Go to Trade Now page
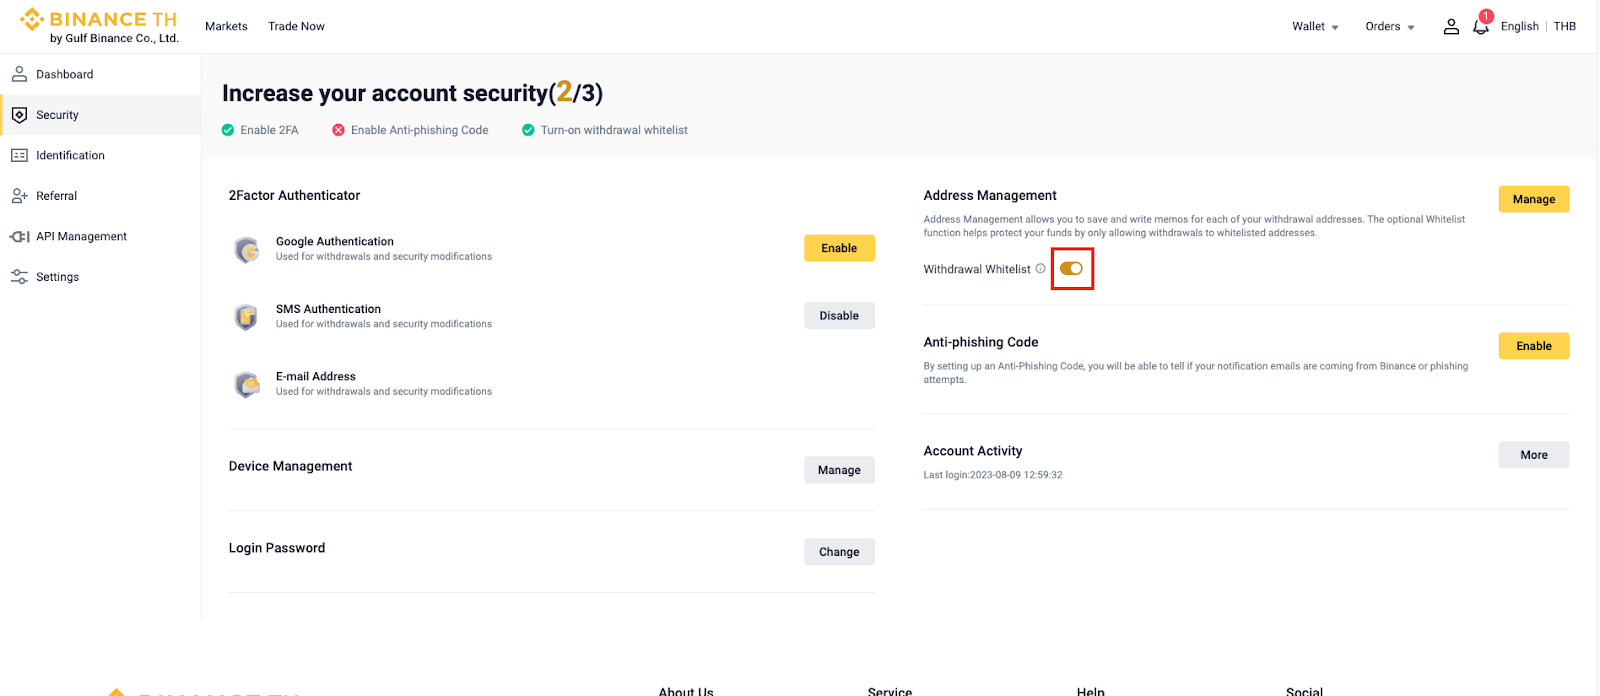The height and width of the screenshot is (696, 1600). pyautogui.click(x=296, y=27)
